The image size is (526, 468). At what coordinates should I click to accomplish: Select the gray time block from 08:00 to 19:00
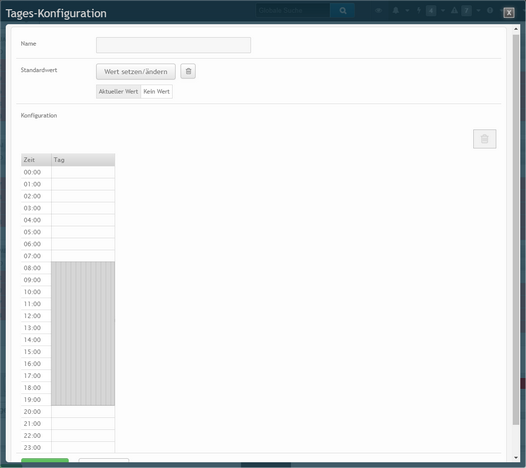point(83,333)
